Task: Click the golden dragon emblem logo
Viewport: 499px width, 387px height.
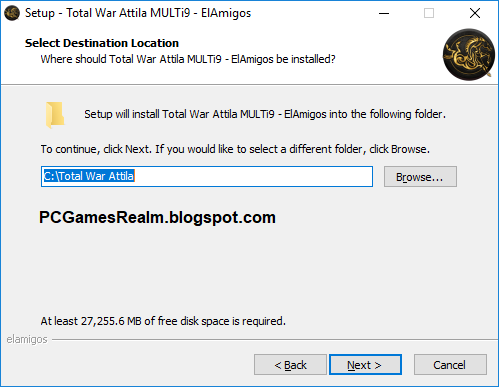Action: click(469, 55)
